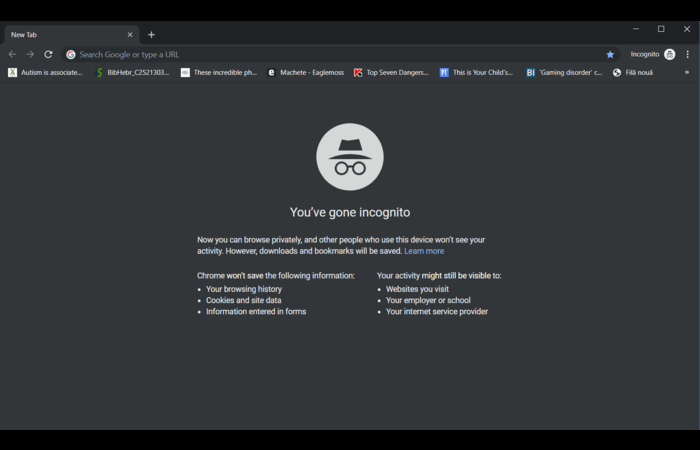The height and width of the screenshot is (450, 700).
Task: Close the New Tab tab
Action: [130, 35]
